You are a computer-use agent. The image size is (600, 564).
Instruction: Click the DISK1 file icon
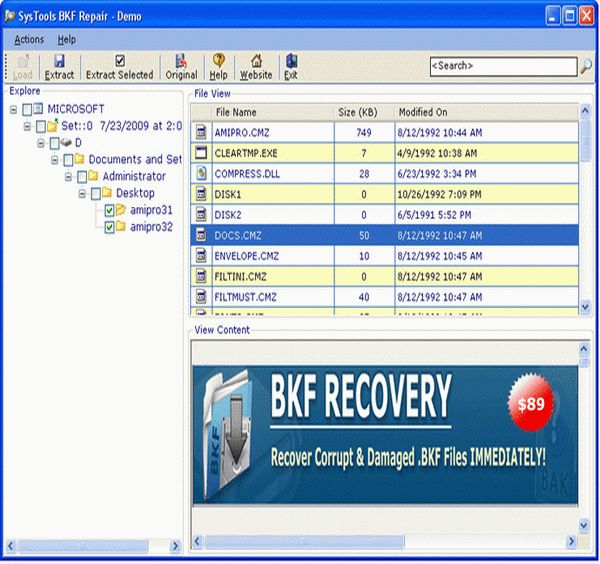tap(201, 194)
